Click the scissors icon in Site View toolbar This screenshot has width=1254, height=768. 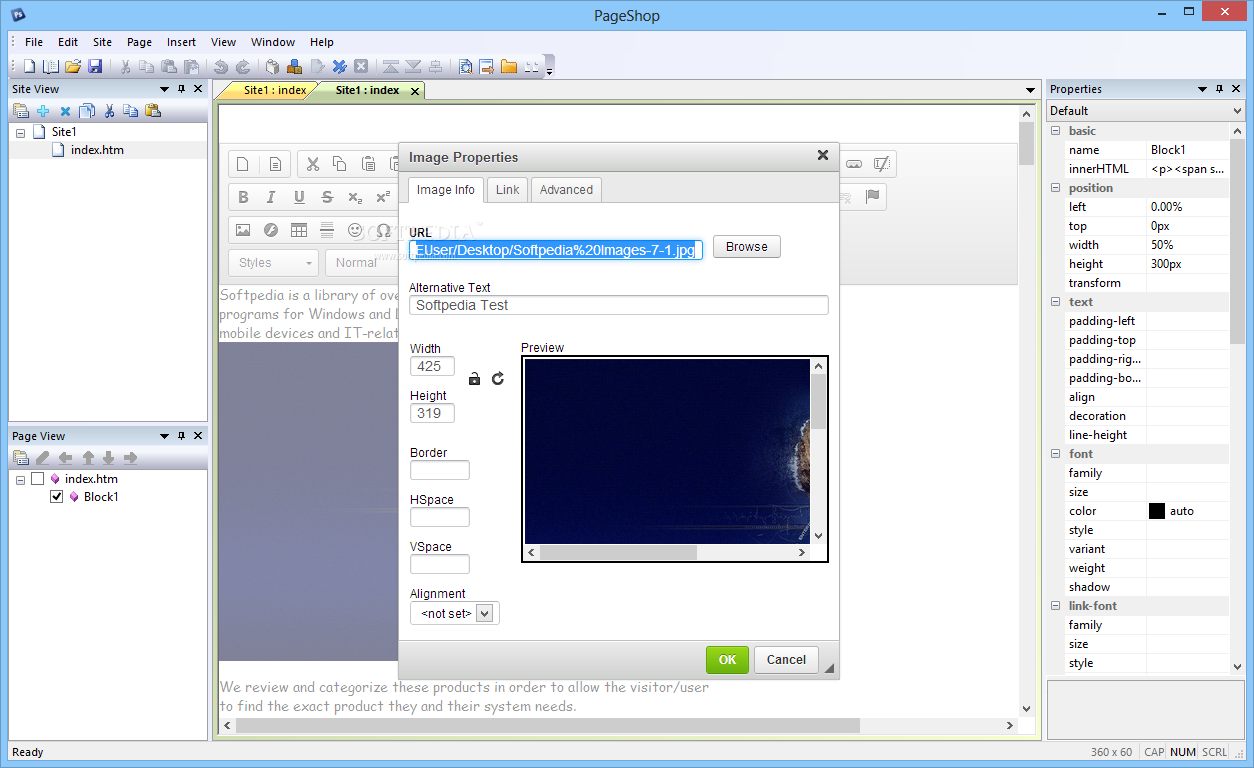pos(109,111)
